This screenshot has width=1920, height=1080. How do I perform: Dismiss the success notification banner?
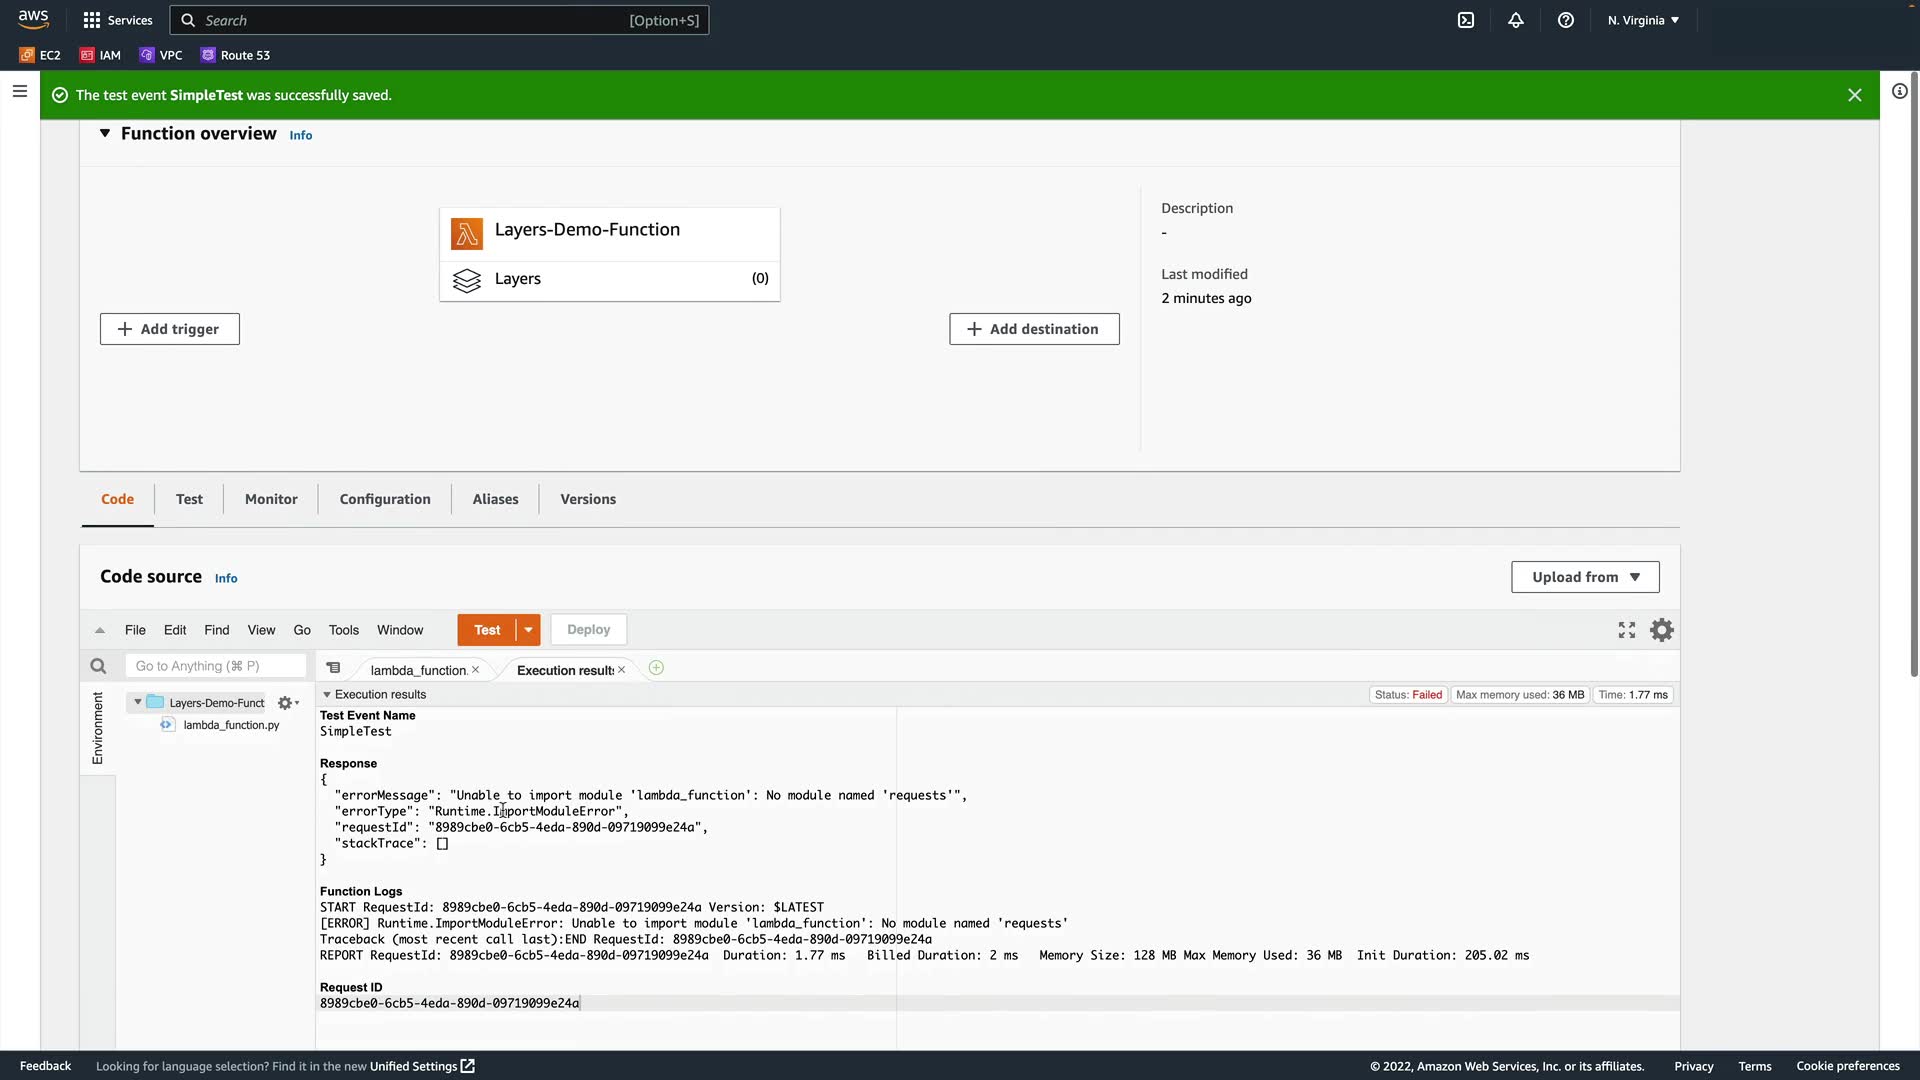point(1854,95)
